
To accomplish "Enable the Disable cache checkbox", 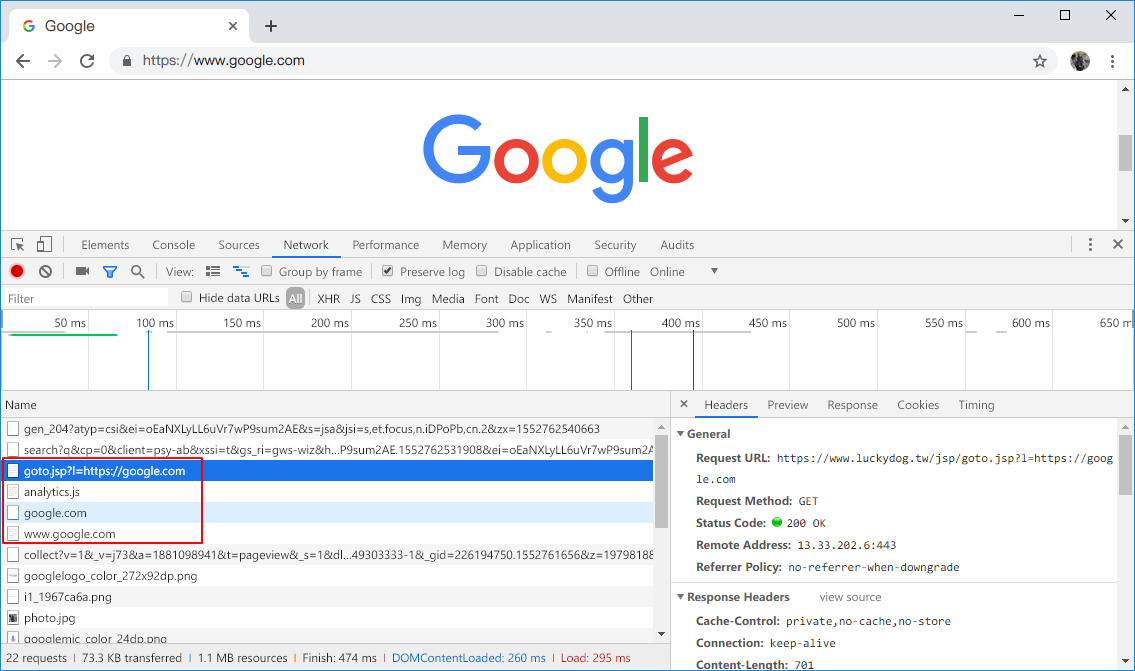I will tap(481, 271).
